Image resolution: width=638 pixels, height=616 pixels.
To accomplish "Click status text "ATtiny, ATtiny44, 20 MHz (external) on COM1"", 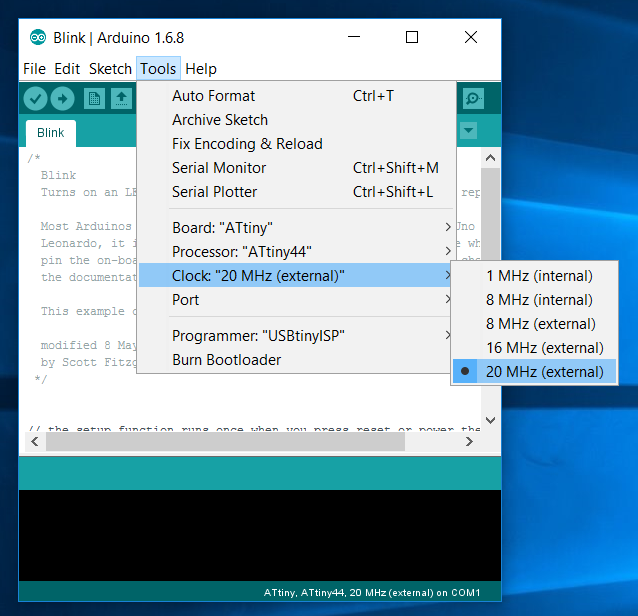I will [x=372, y=593].
